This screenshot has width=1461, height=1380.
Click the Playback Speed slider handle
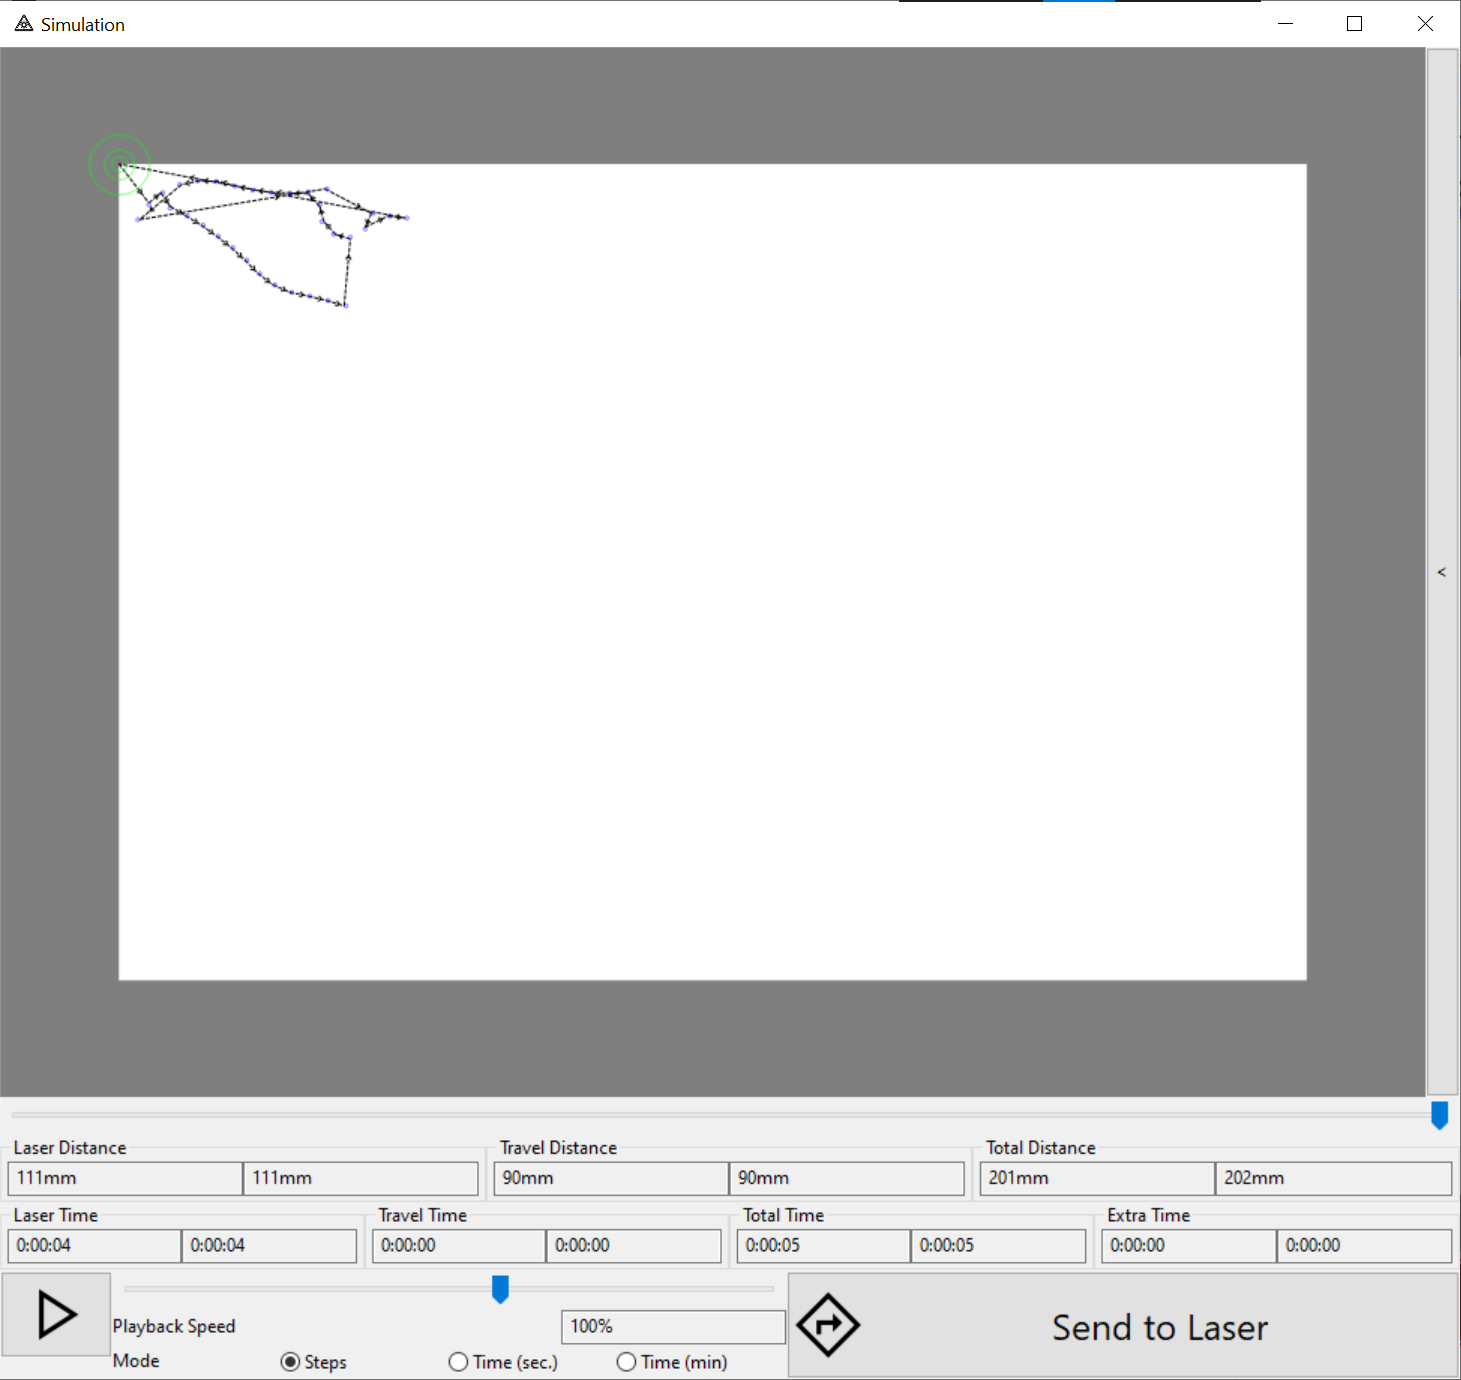tap(500, 1289)
